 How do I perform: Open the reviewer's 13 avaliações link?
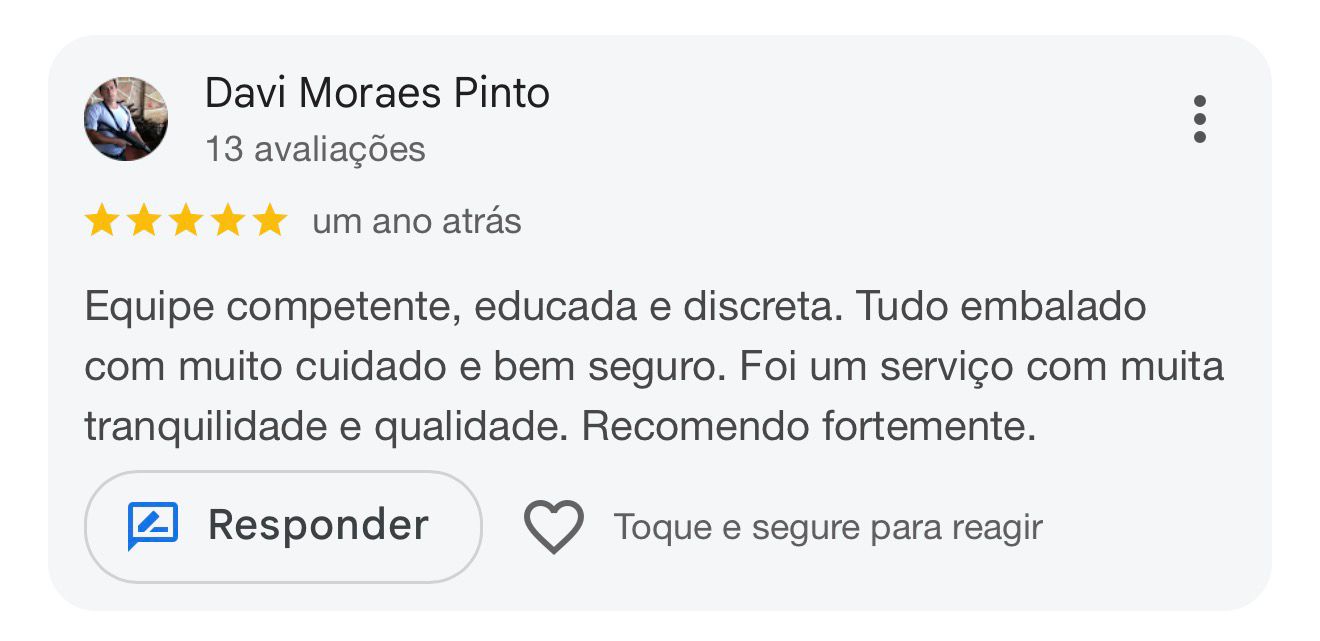314,148
